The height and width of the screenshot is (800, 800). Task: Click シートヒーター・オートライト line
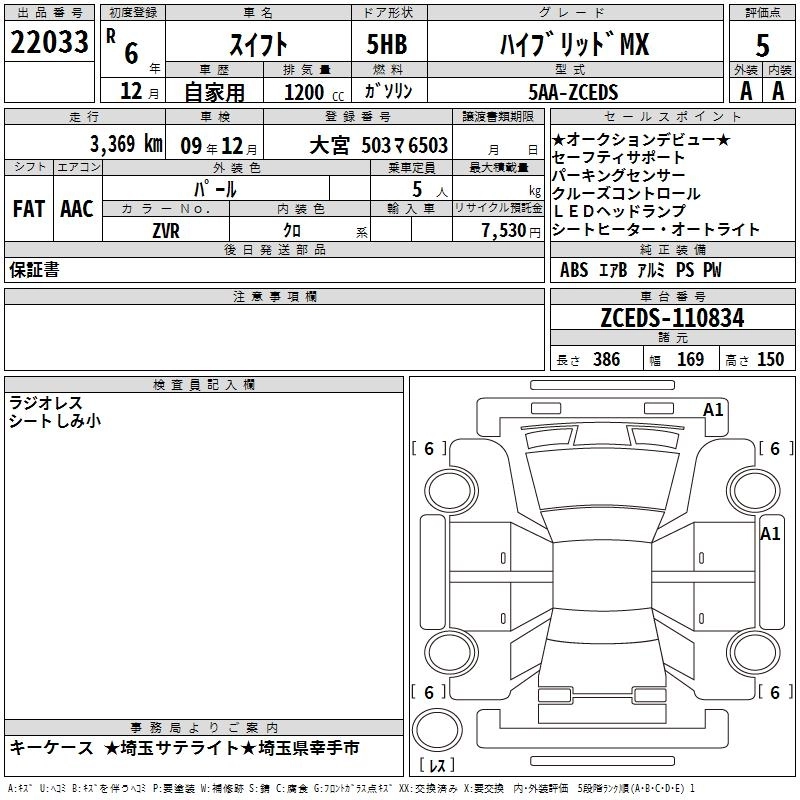pyautogui.click(x=656, y=230)
